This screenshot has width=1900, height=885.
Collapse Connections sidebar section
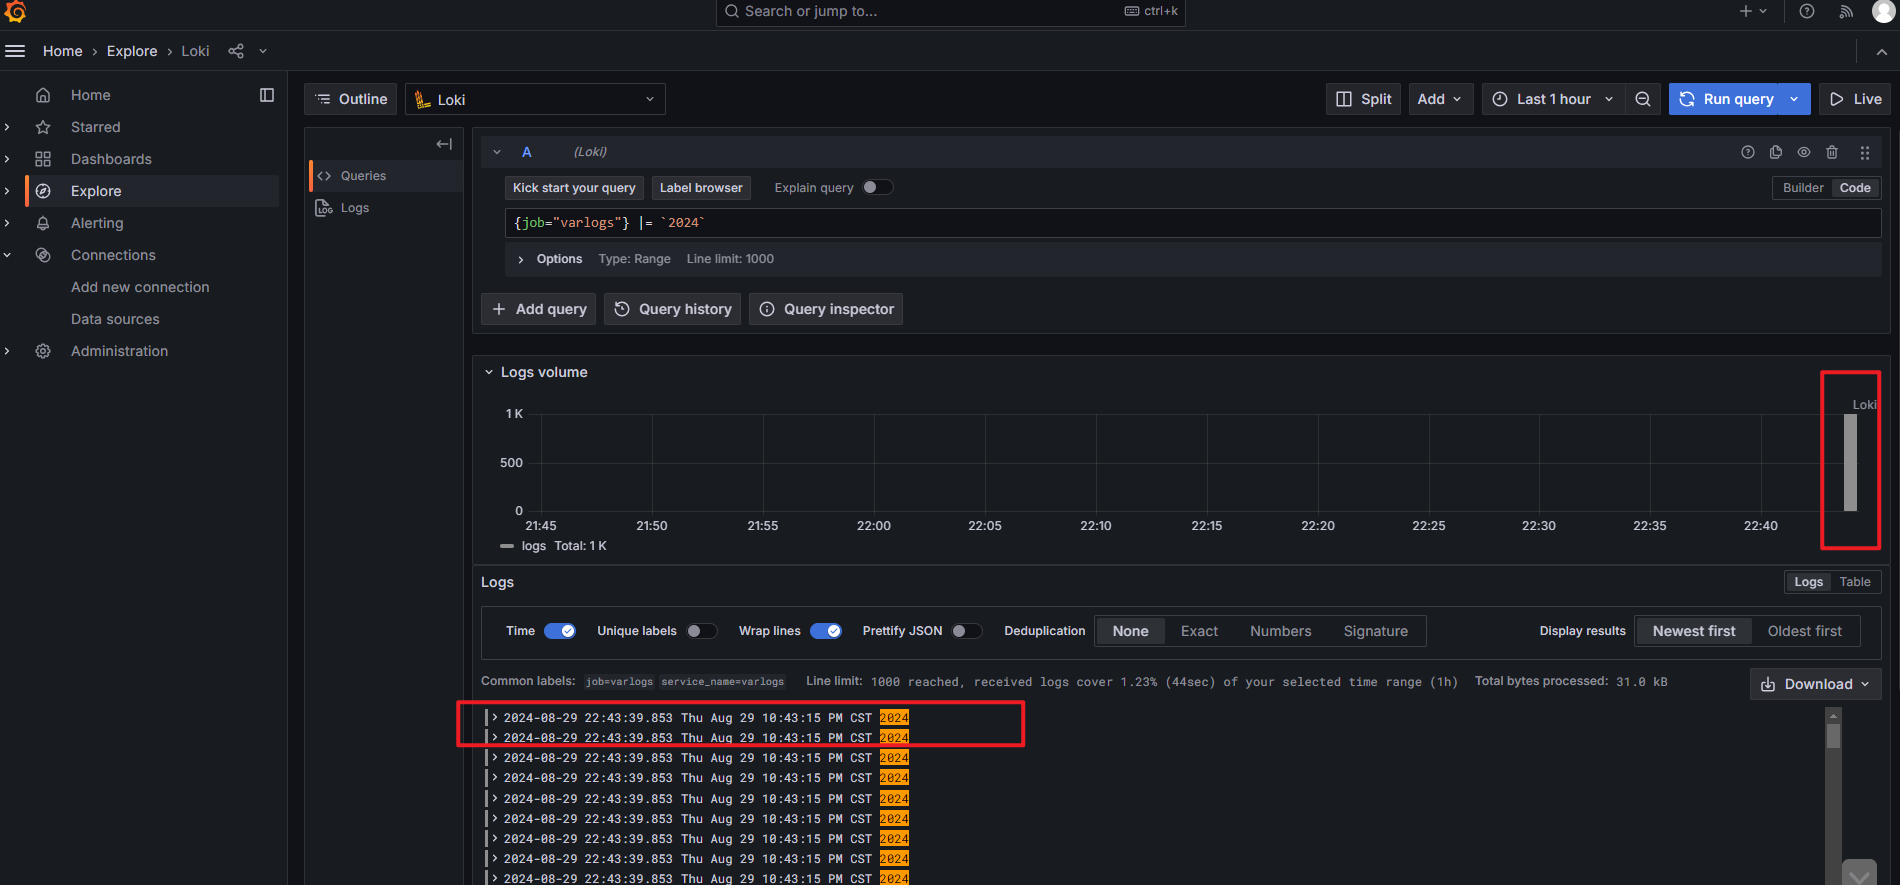coord(8,255)
